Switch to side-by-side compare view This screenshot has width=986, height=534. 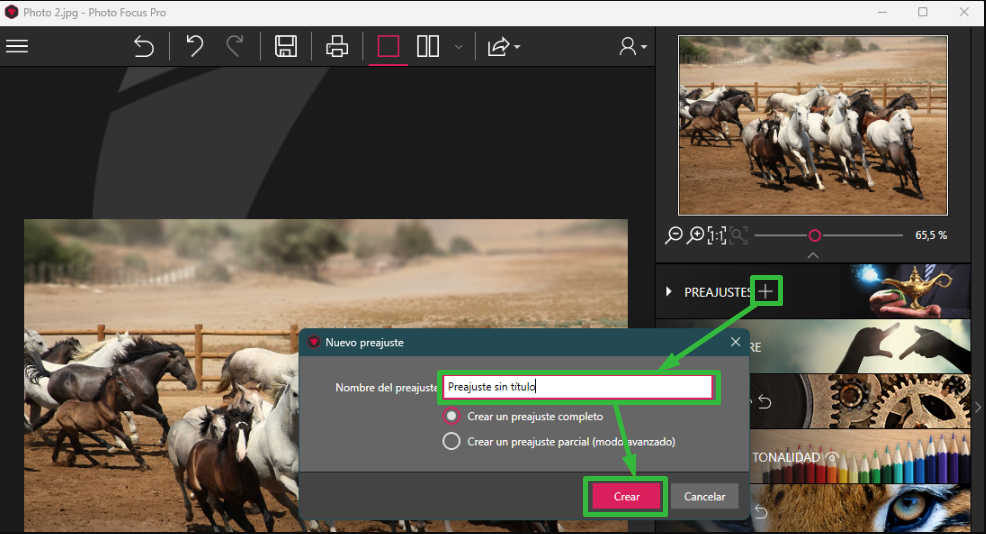(428, 46)
